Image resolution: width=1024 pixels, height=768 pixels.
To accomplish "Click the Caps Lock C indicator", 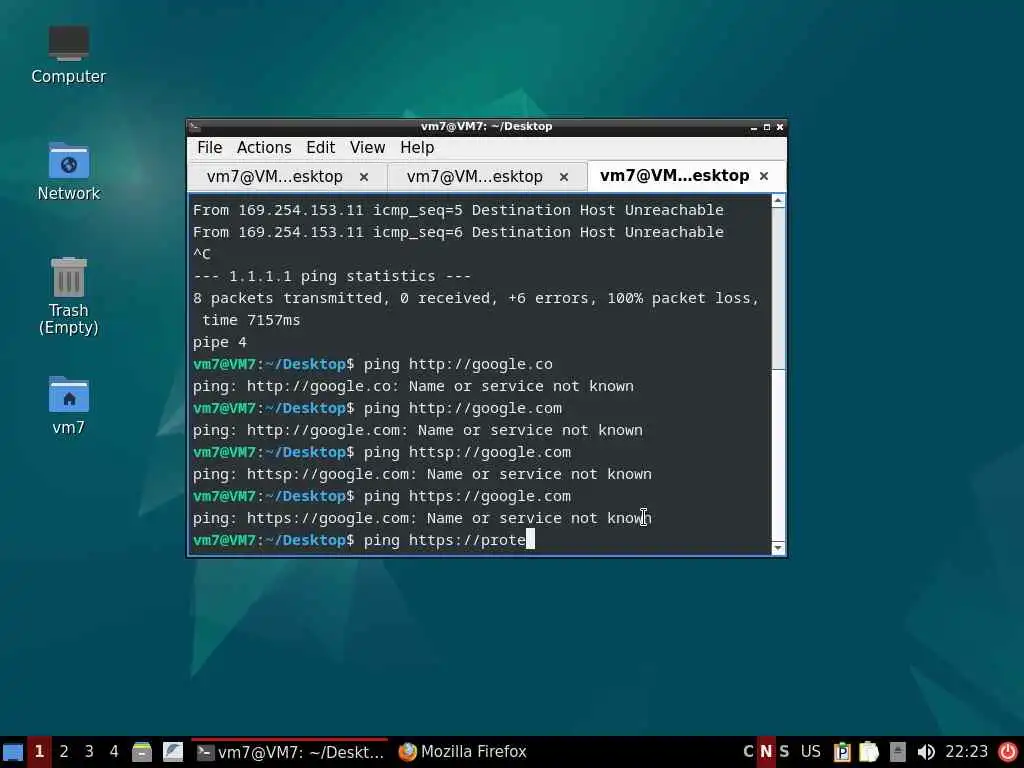I will pyautogui.click(x=748, y=752).
